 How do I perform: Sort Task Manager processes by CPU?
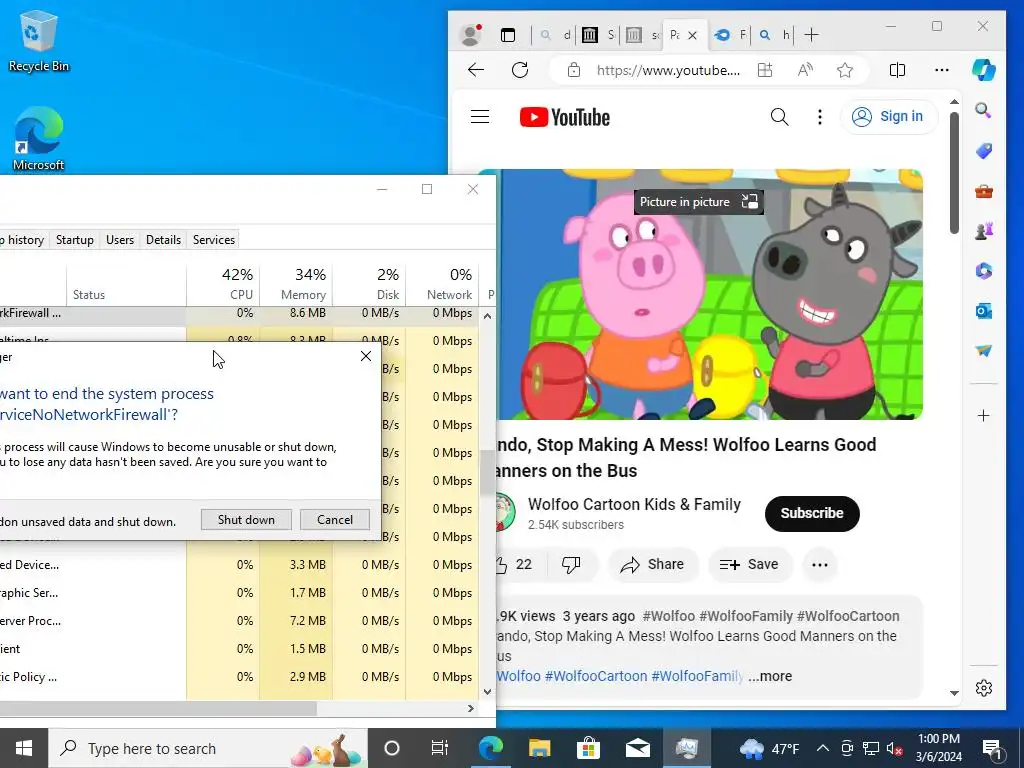tap(223, 284)
